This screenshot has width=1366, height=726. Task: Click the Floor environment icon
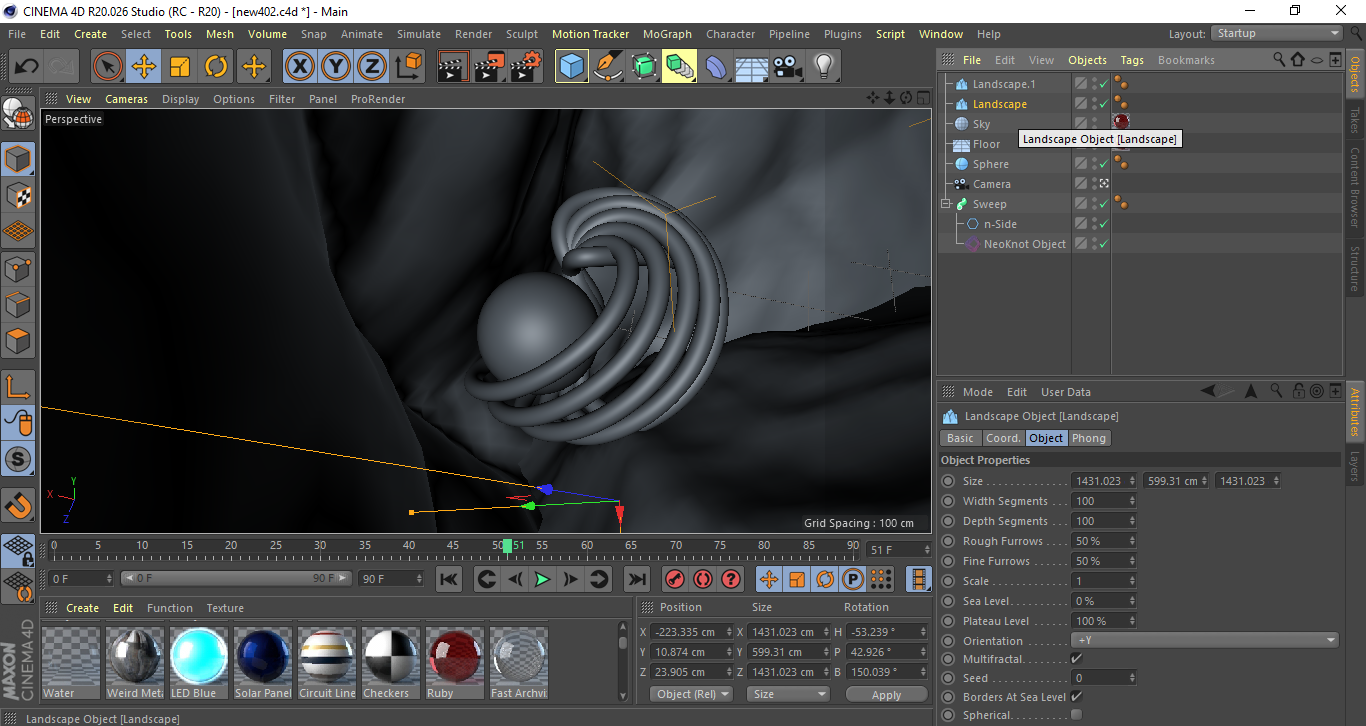[x=752, y=67]
